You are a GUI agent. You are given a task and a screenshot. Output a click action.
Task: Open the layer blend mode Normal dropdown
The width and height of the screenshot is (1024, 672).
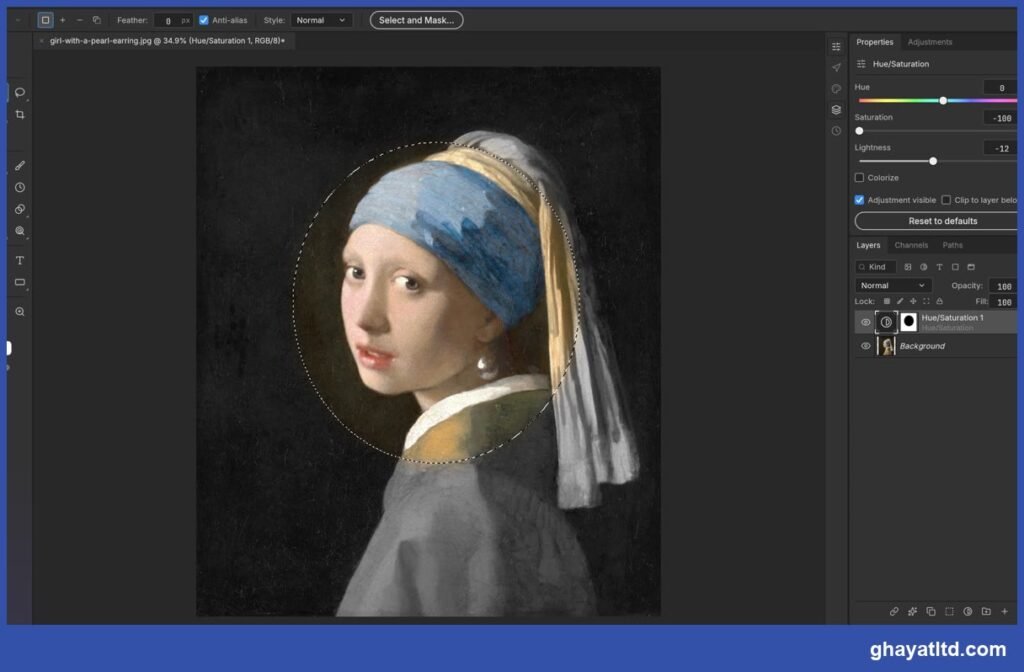892,285
